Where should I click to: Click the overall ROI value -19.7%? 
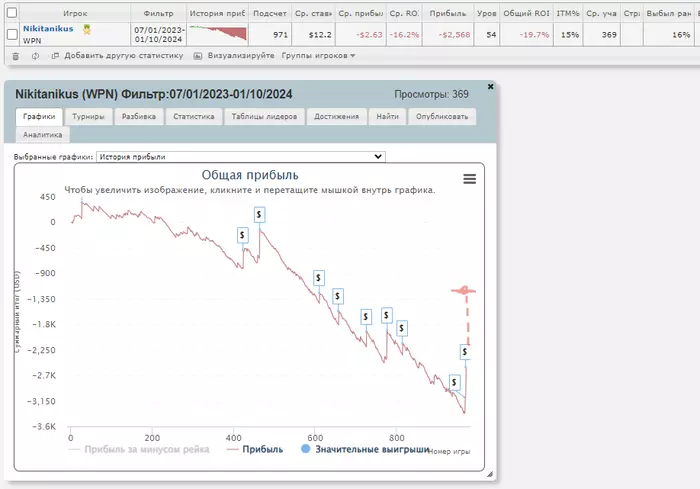tap(534, 35)
